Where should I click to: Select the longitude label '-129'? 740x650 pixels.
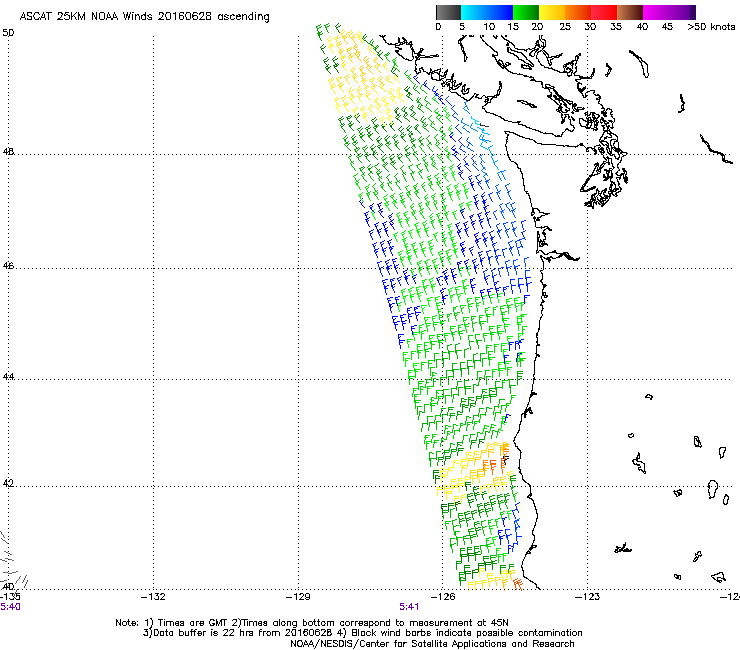point(298,597)
